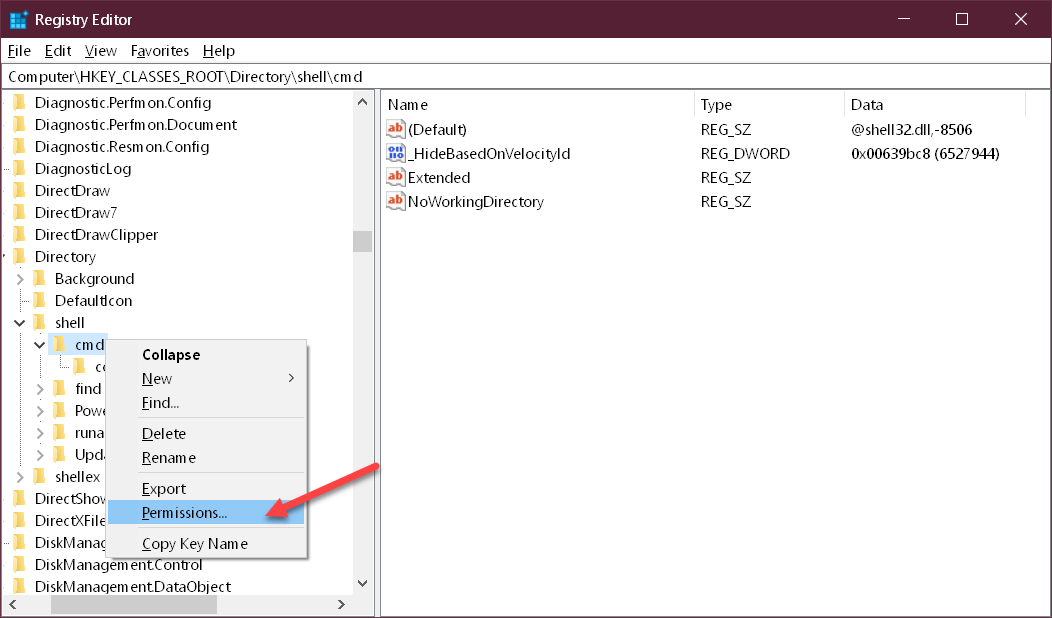Click the tree vertical scrollbar up arrow

point(362,102)
